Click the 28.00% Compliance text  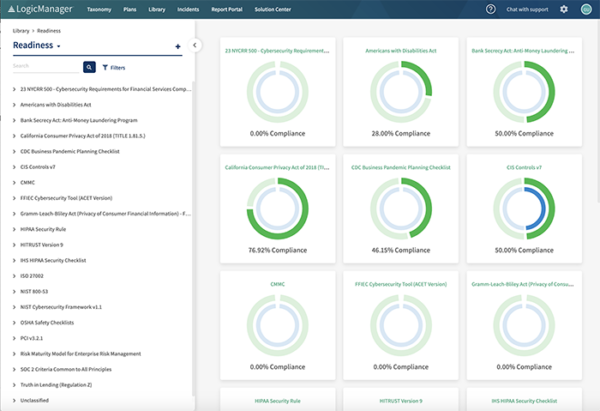coord(401,134)
